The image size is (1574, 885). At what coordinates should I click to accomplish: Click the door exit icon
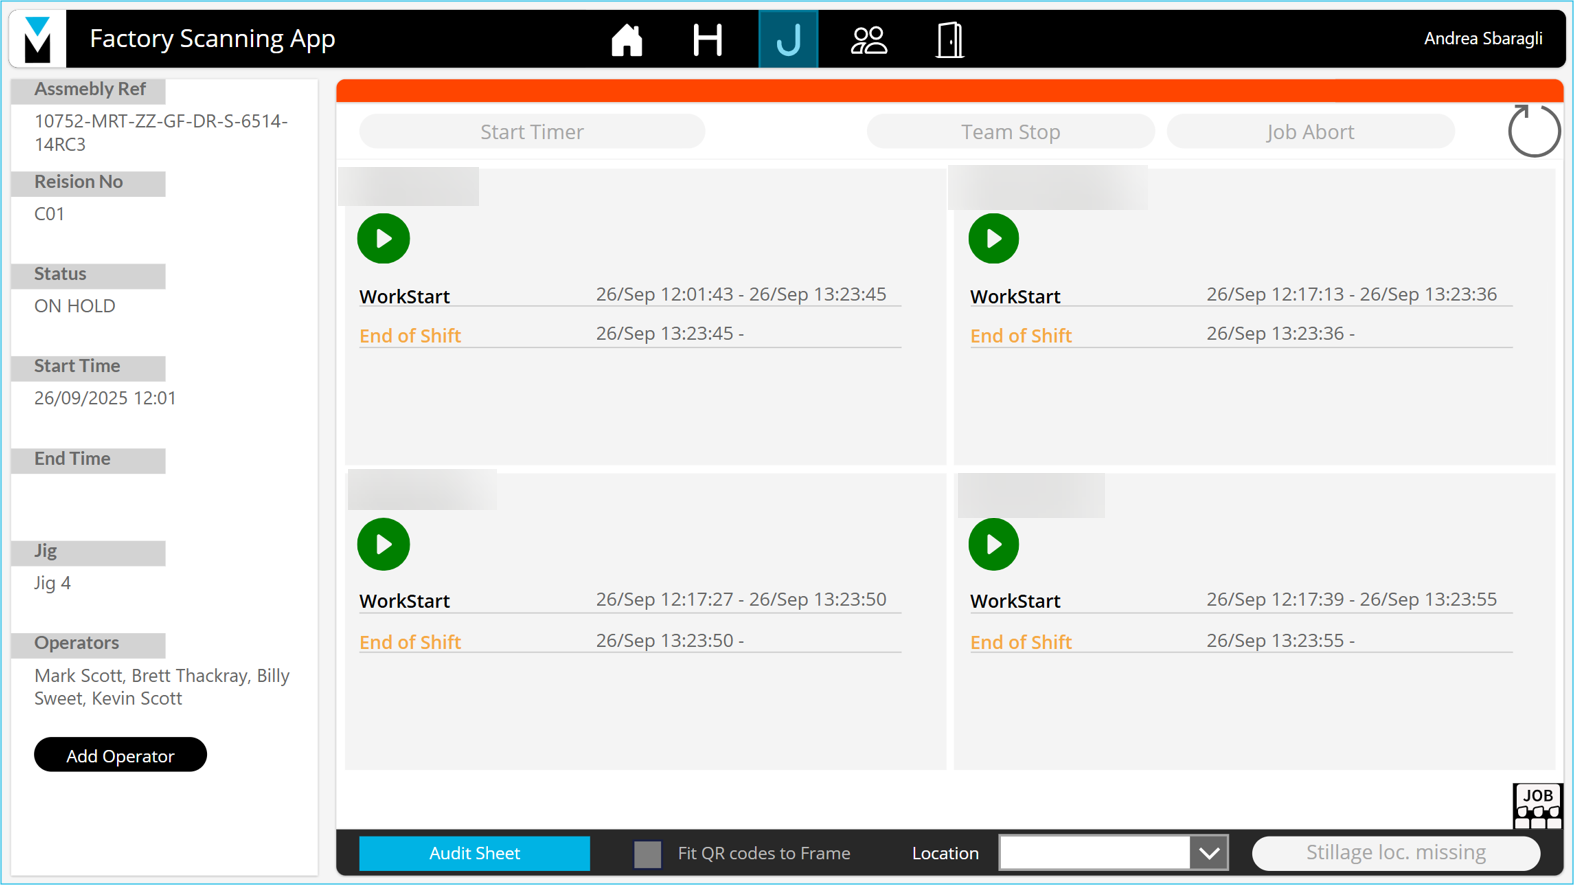[x=949, y=40]
